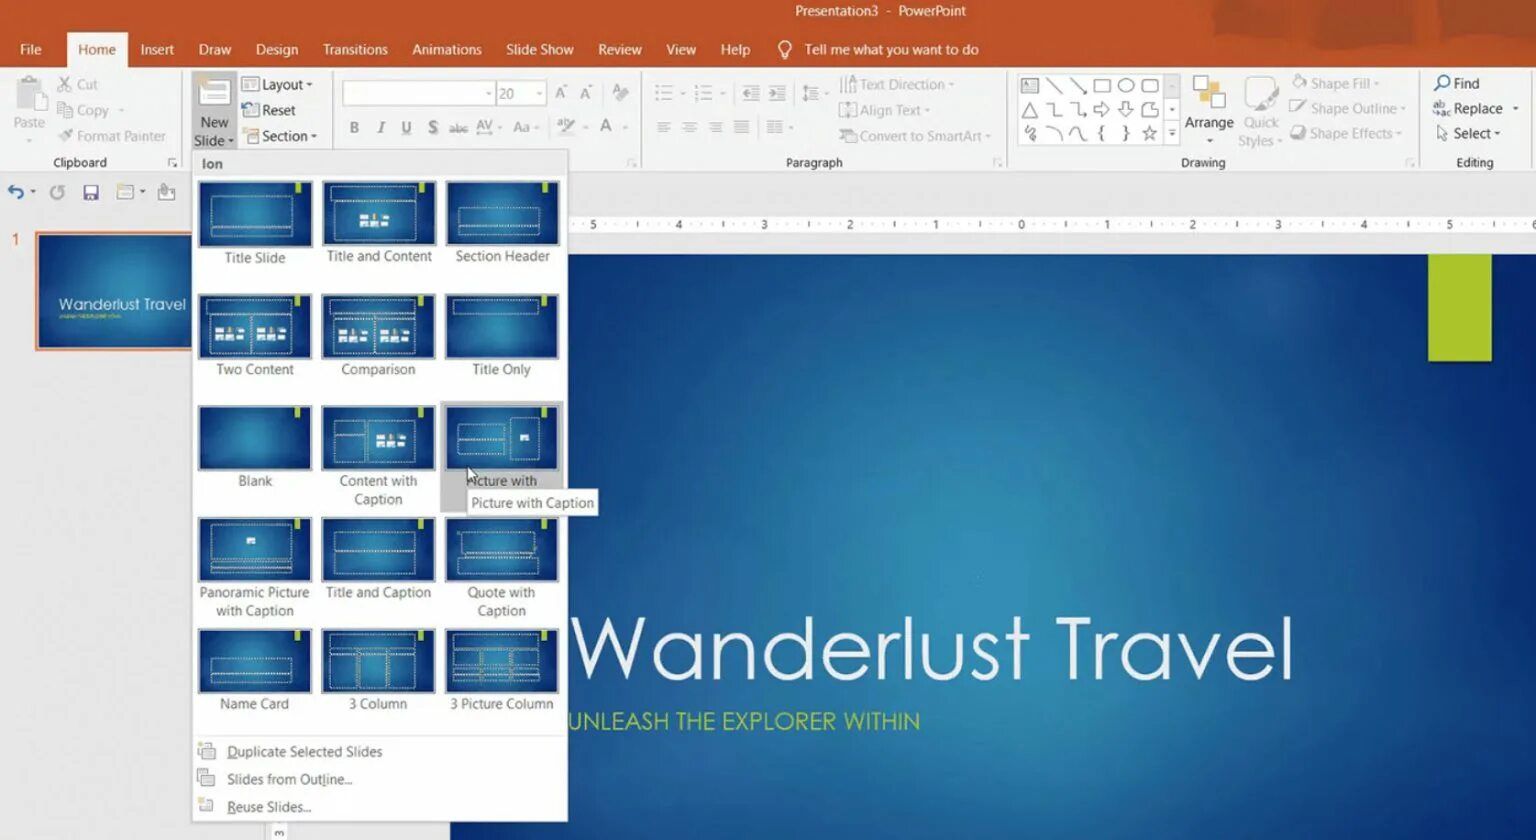The width and height of the screenshot is (1536, 840).
Task: Choose Slides from Outline menu entry
Action: pos(289,779)
